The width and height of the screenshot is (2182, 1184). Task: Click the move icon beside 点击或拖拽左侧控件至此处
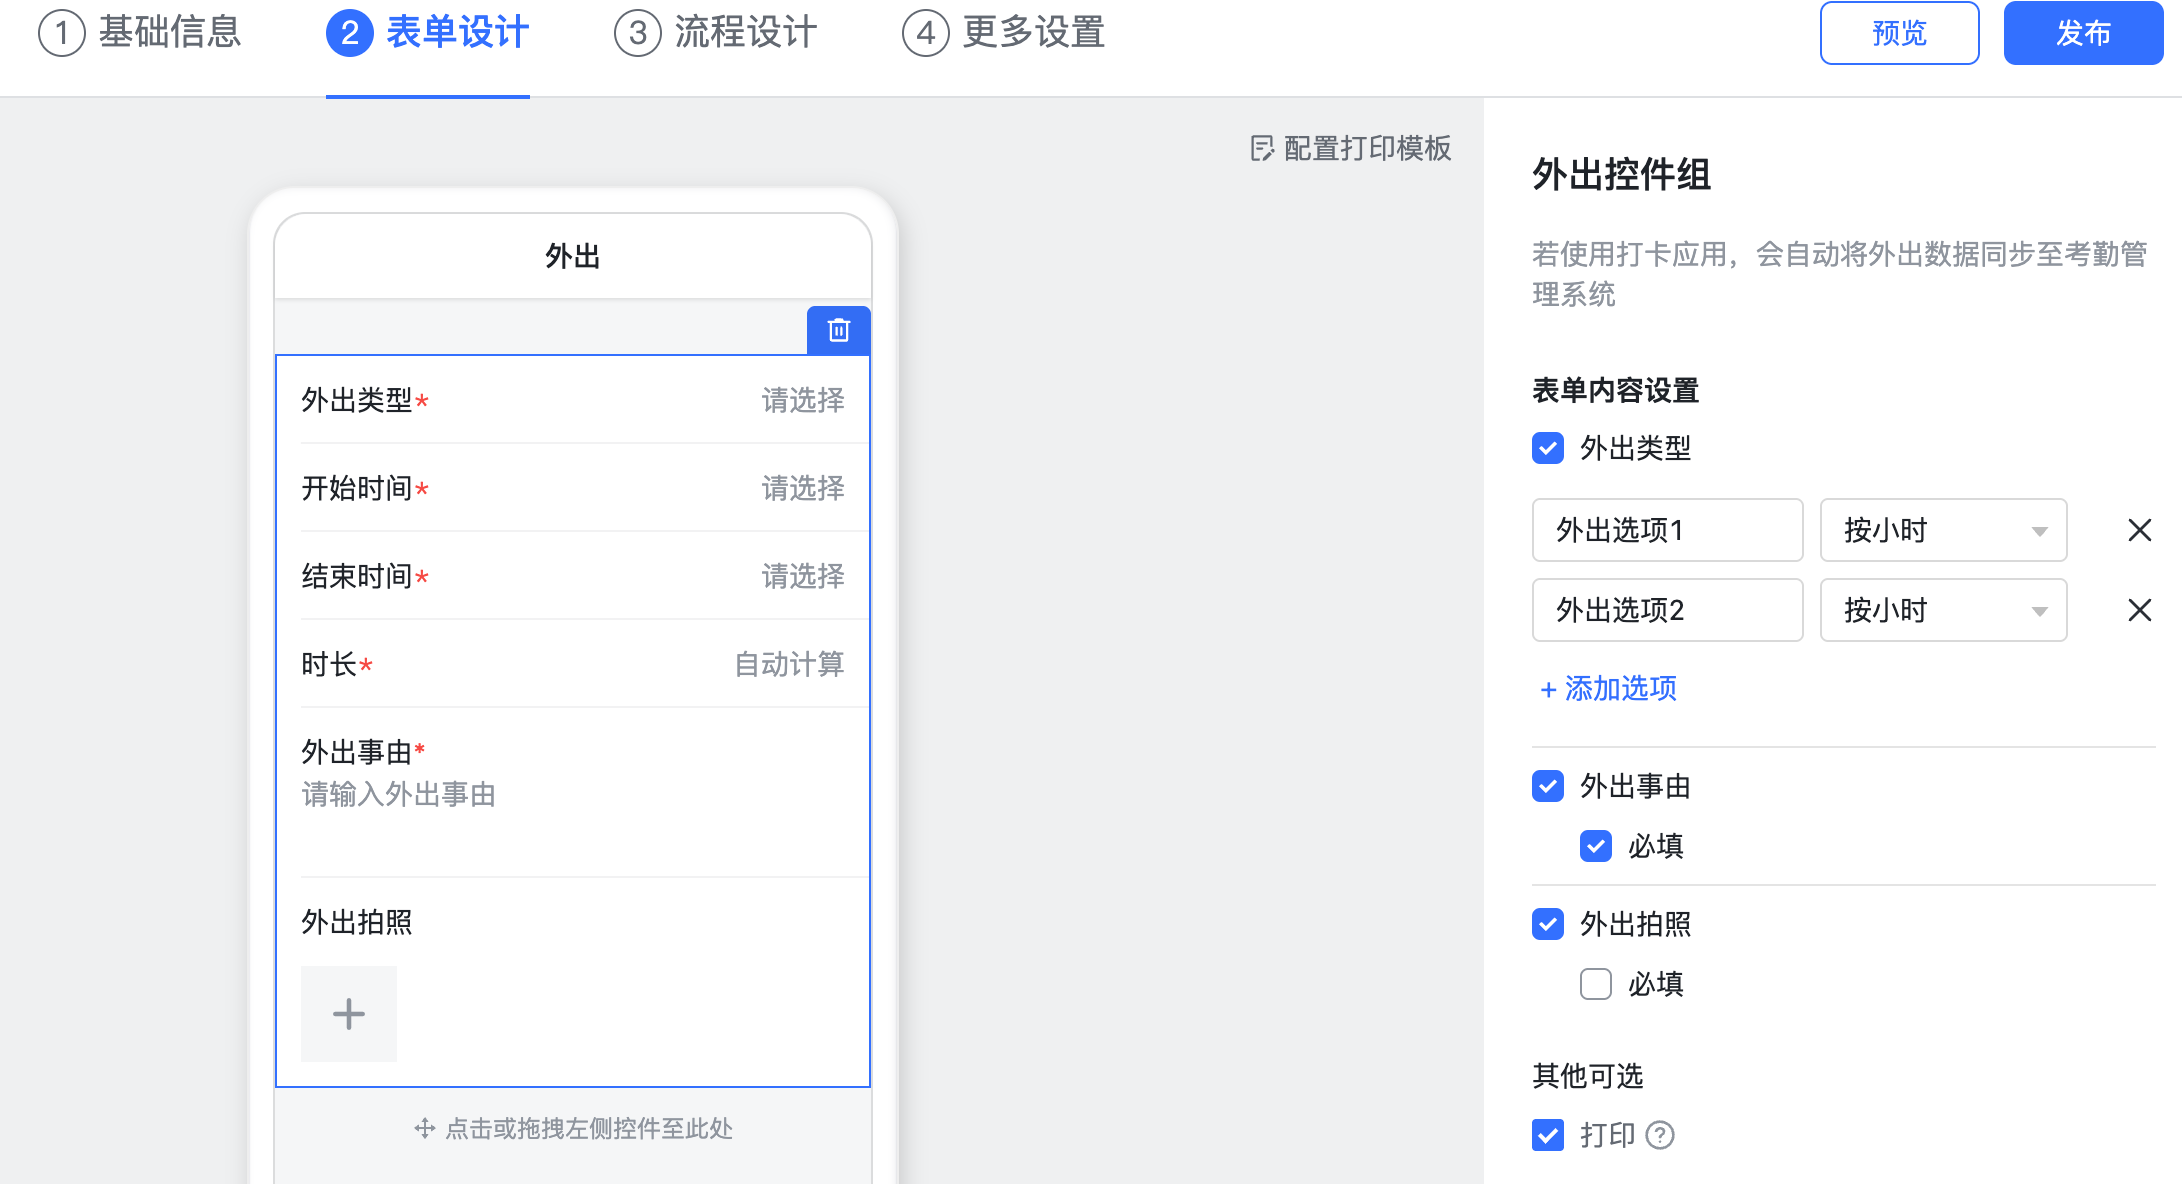pos(425,1128)
